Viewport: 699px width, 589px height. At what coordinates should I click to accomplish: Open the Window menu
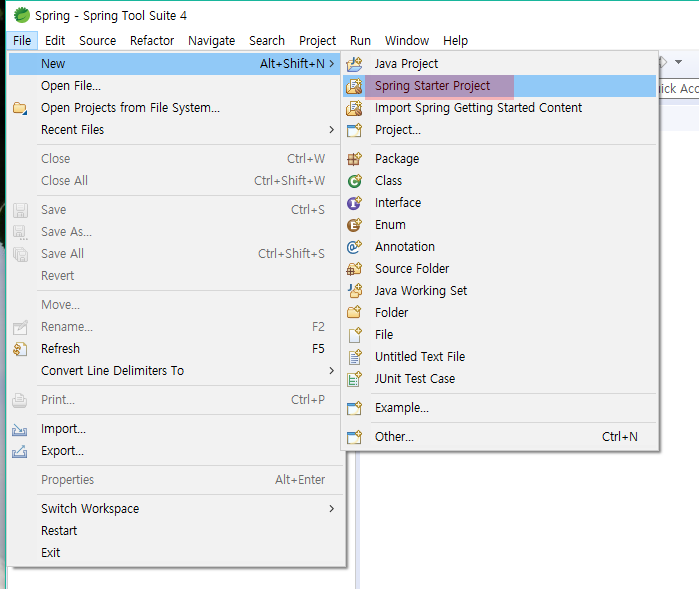[407, 41]
